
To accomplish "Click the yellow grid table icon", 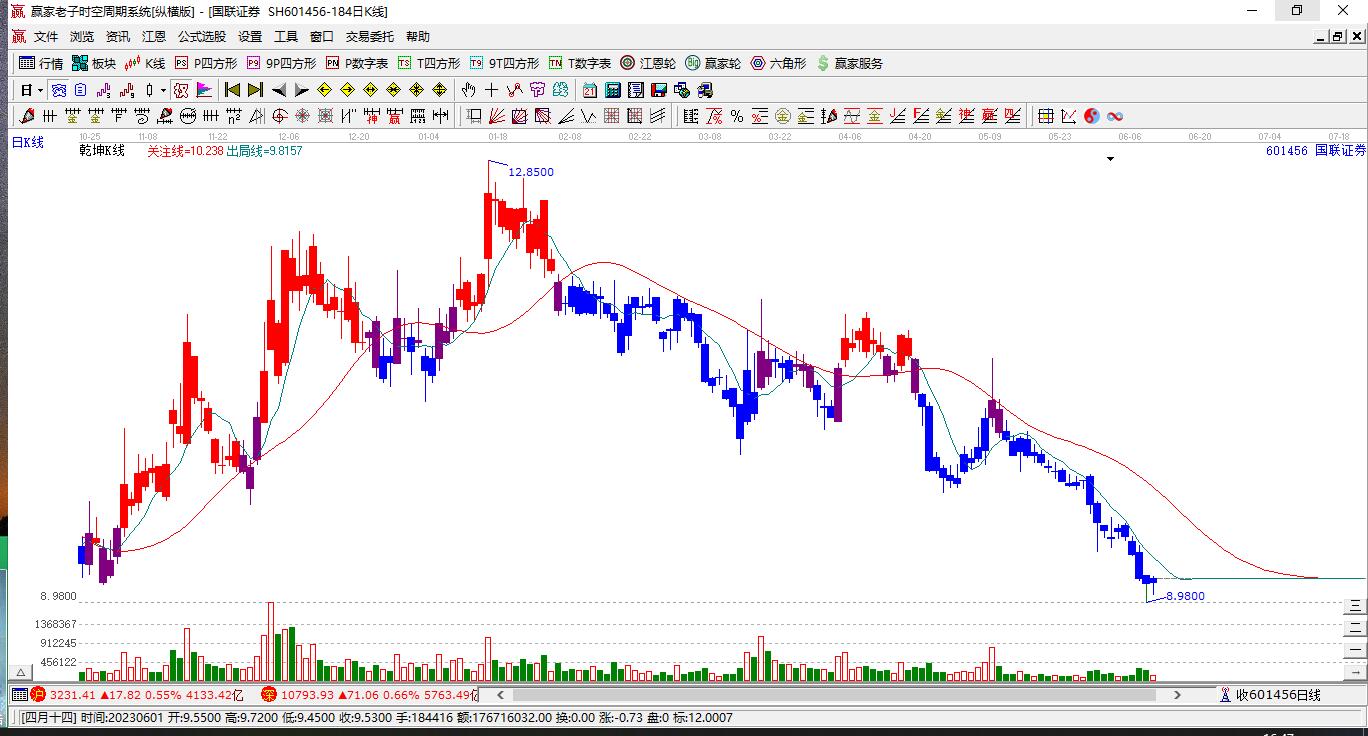I will (1046, 116).
